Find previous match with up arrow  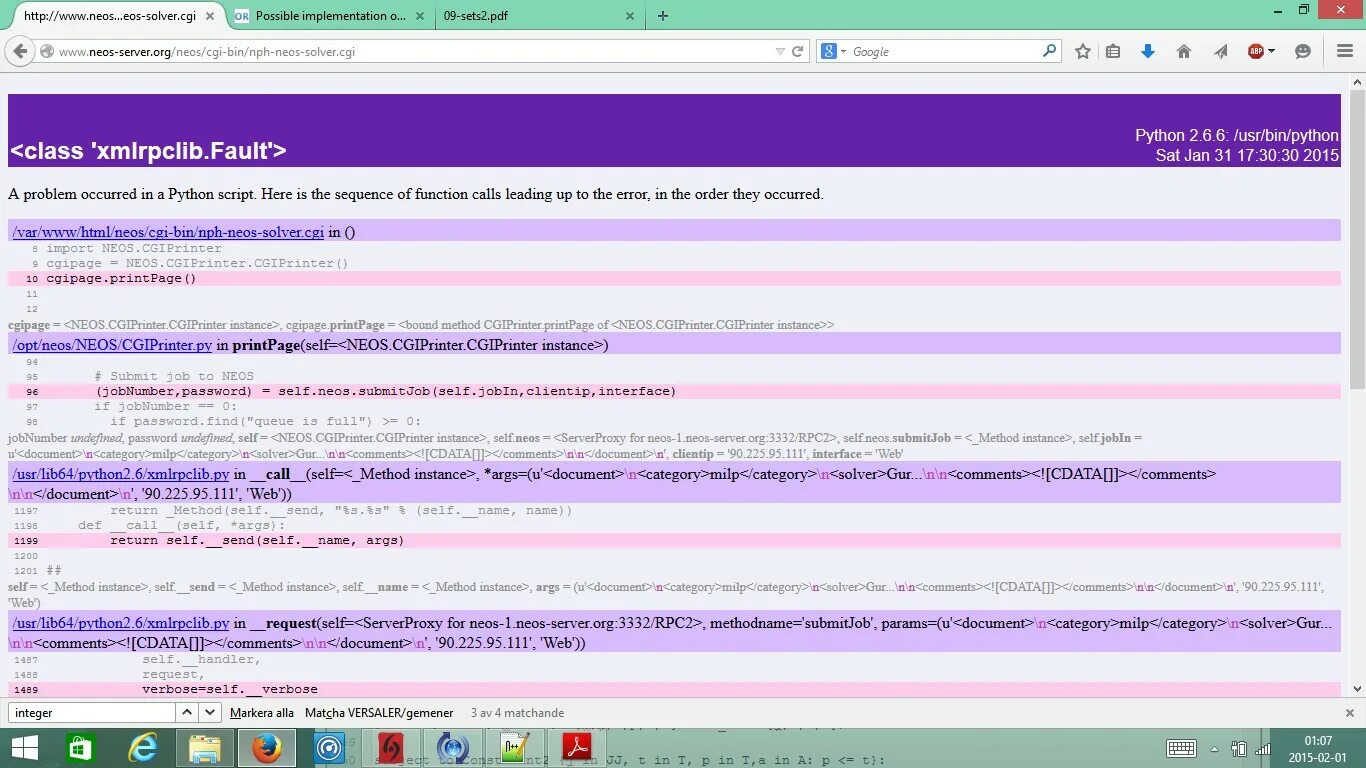(x=187, y=713)
